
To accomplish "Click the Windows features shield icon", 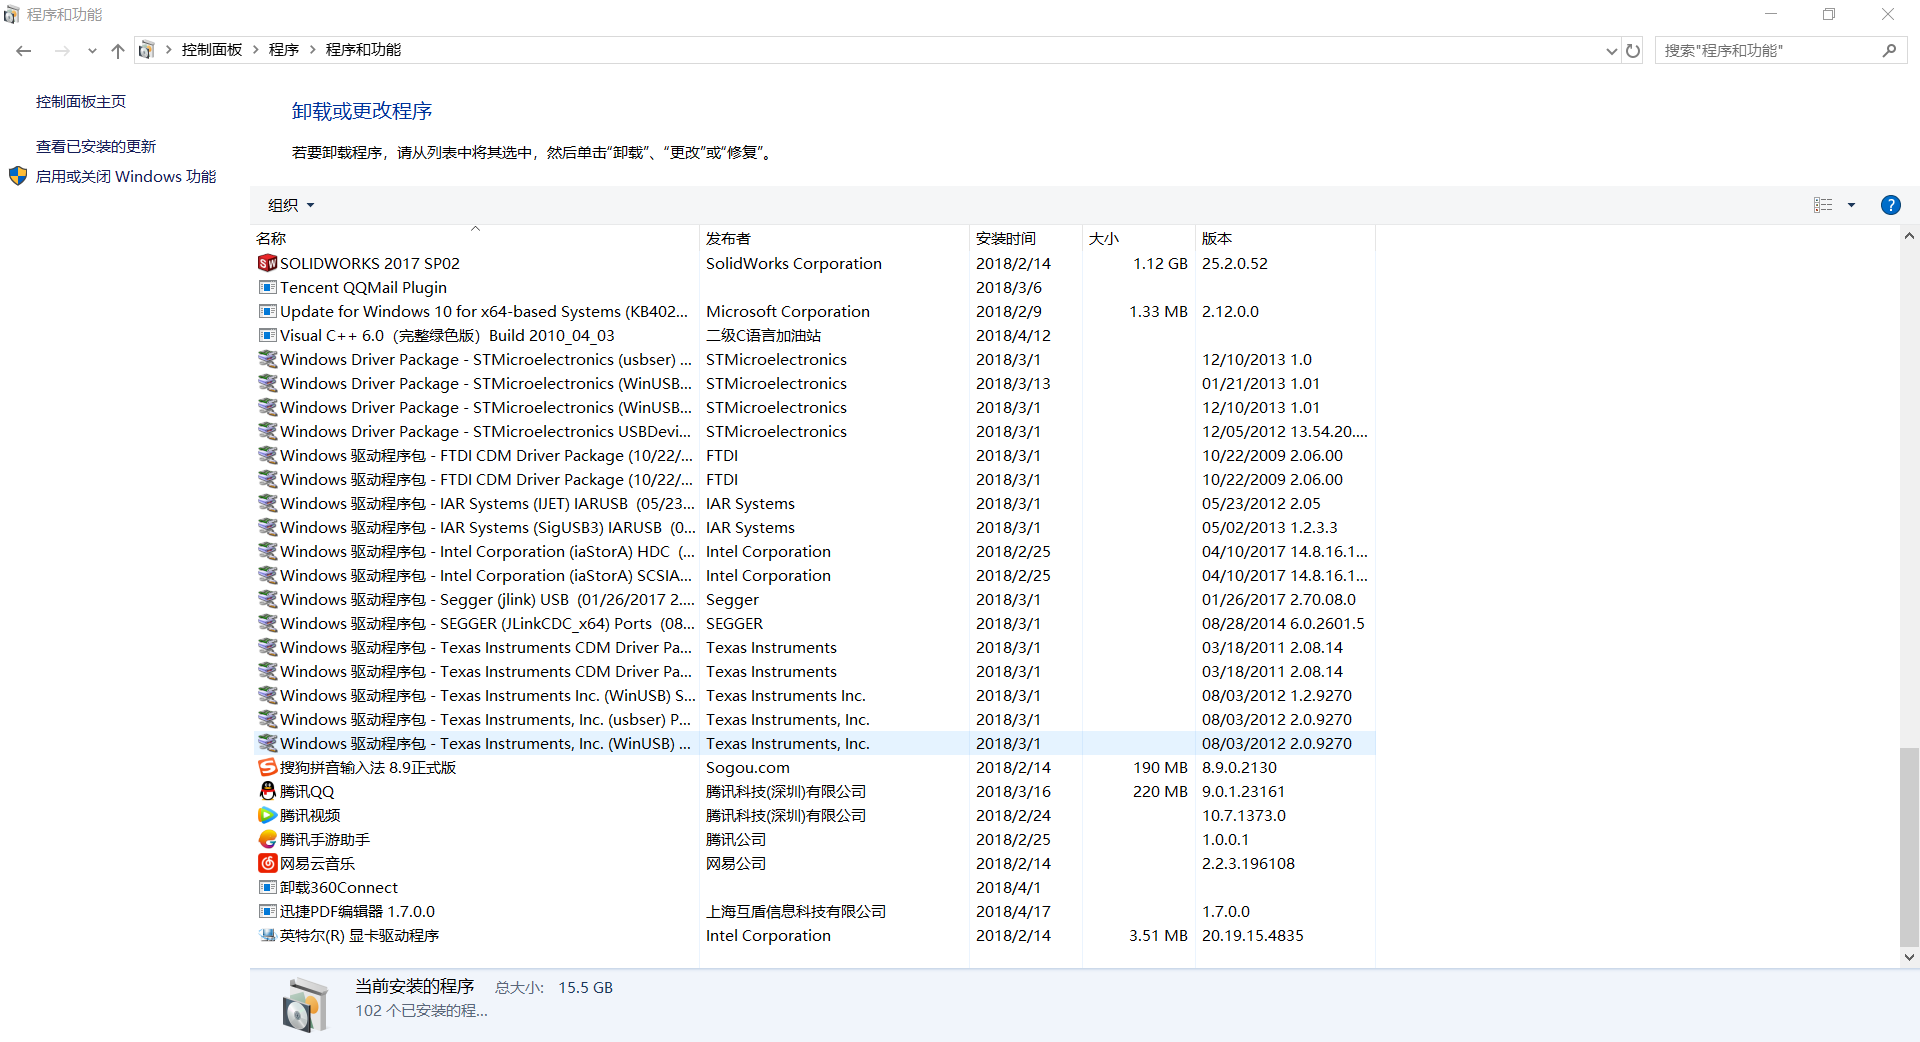I will click(18, 176).
